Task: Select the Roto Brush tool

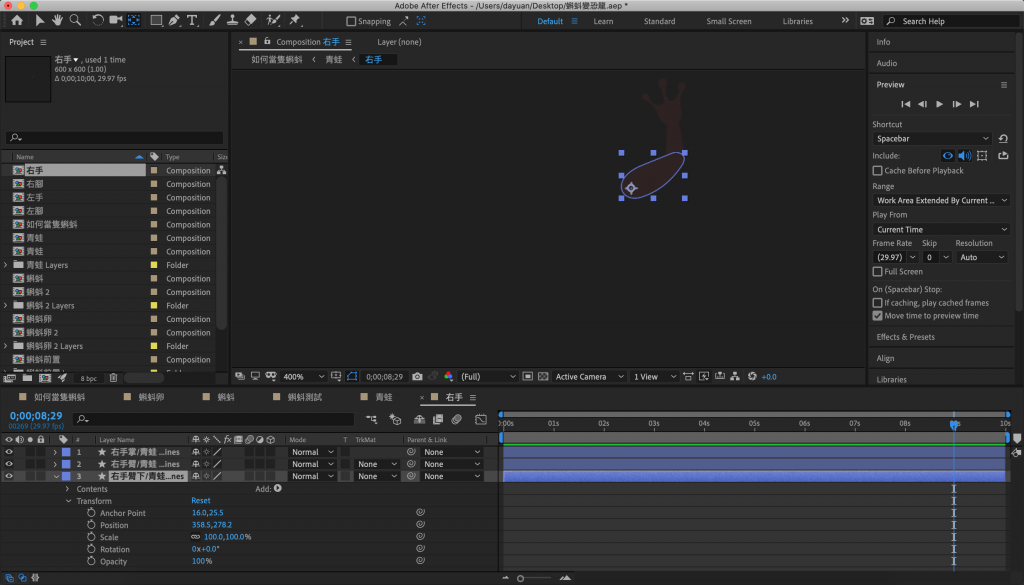Action: click(273, 21)
